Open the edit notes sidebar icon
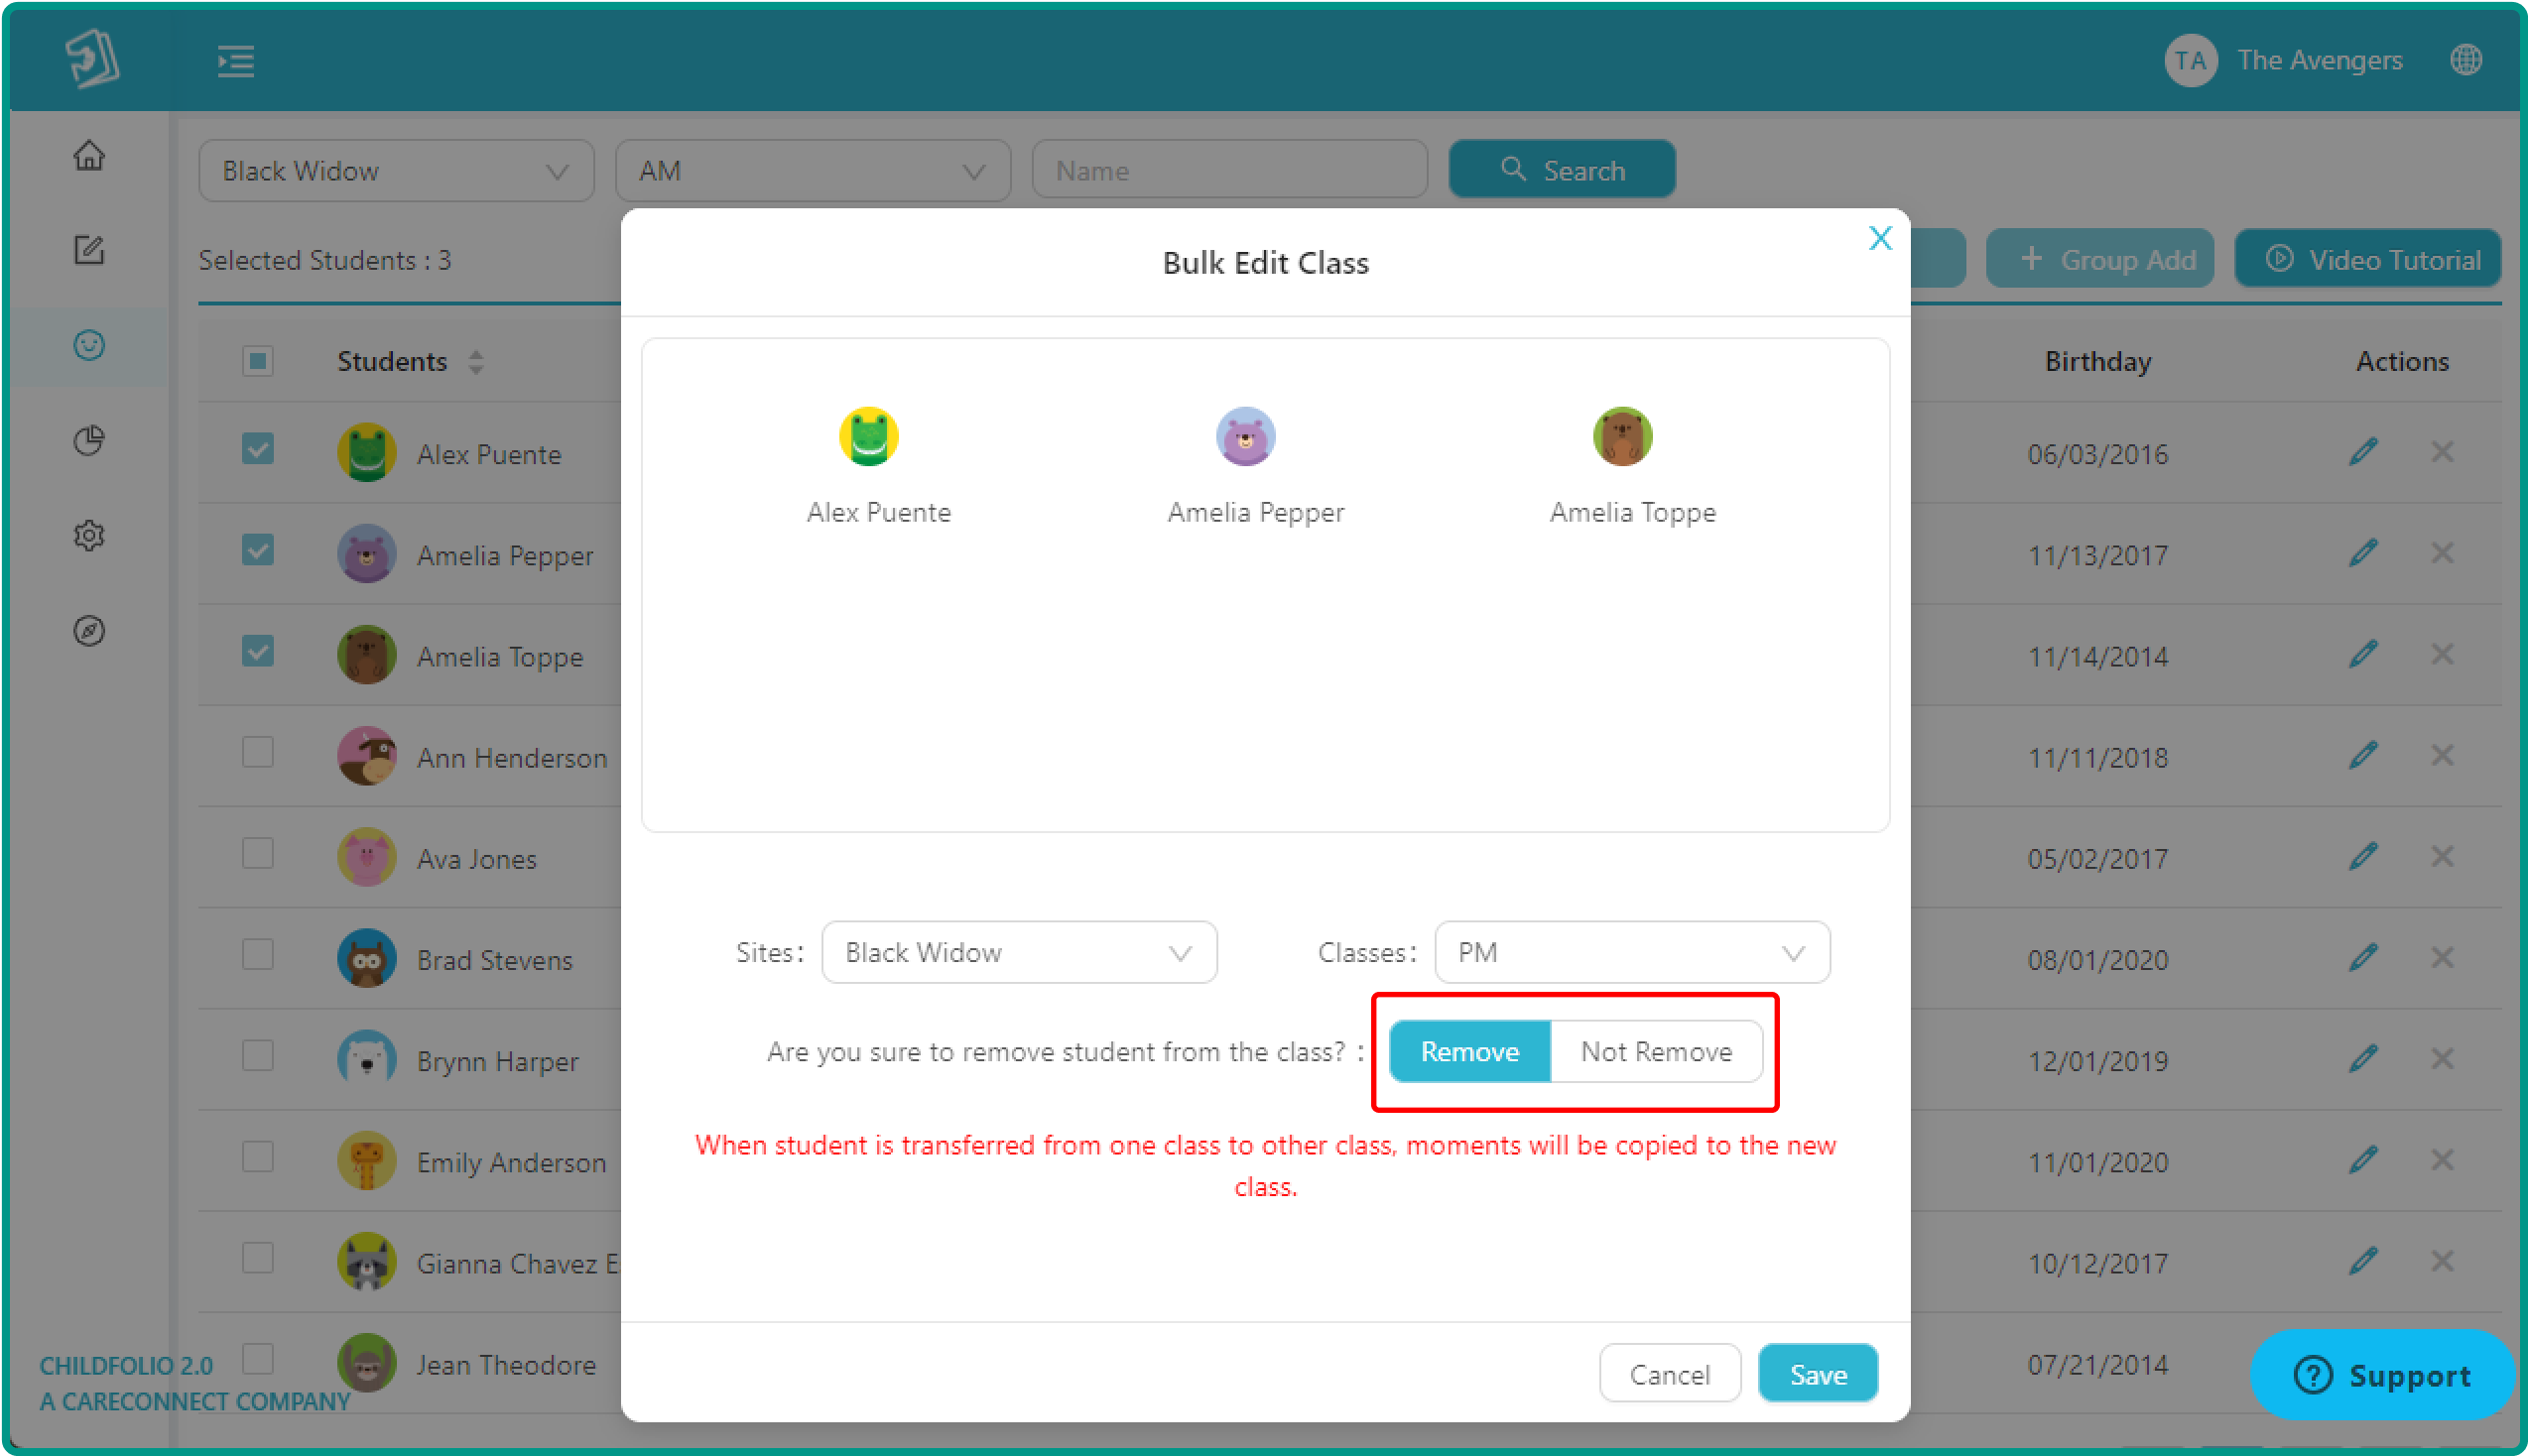2528x1456 pixels. (89, 250)
